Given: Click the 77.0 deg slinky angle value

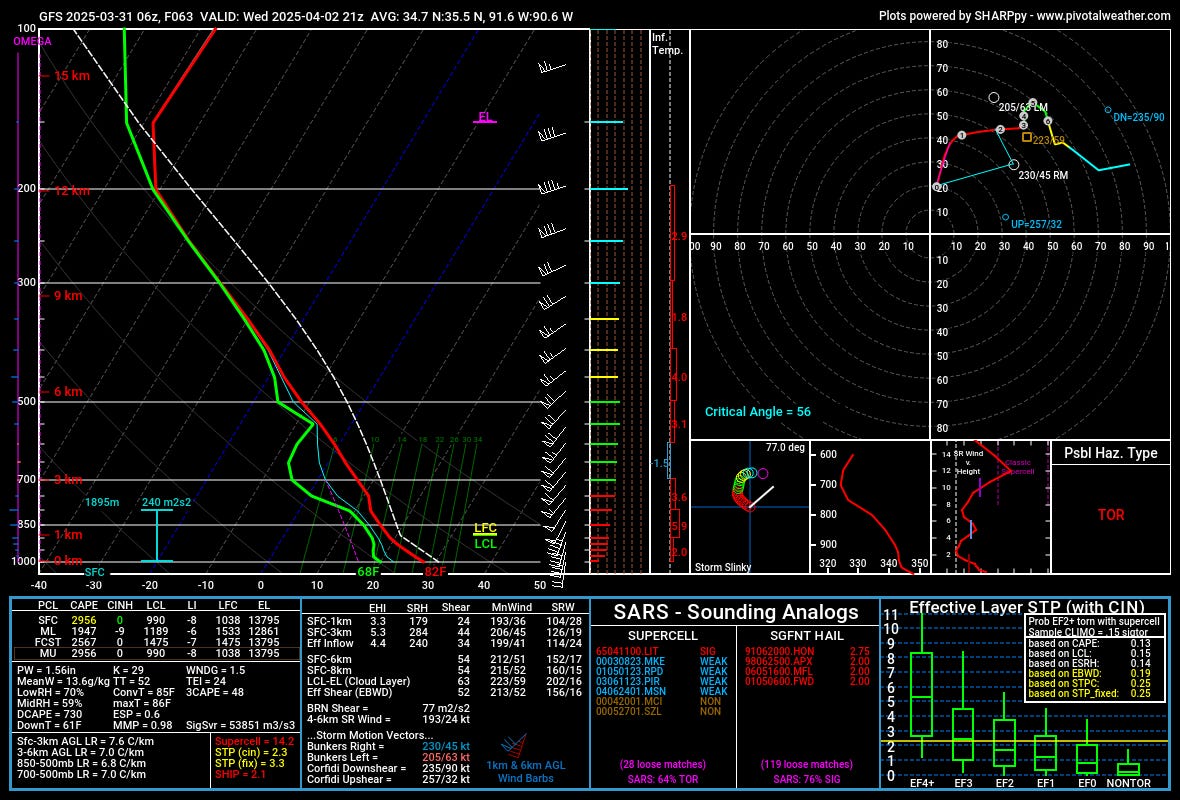Looking at the screenshot, I should (x=785, y=447).
